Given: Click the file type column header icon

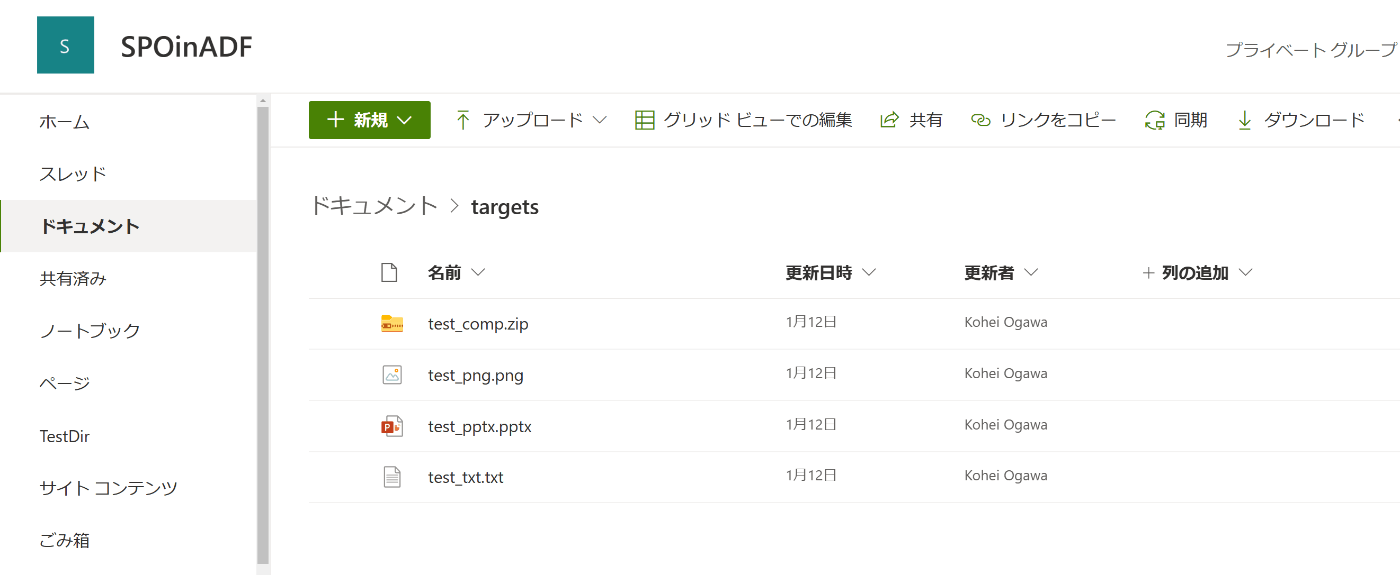Looking at the screenshot, I should click(x=390, y=273).
